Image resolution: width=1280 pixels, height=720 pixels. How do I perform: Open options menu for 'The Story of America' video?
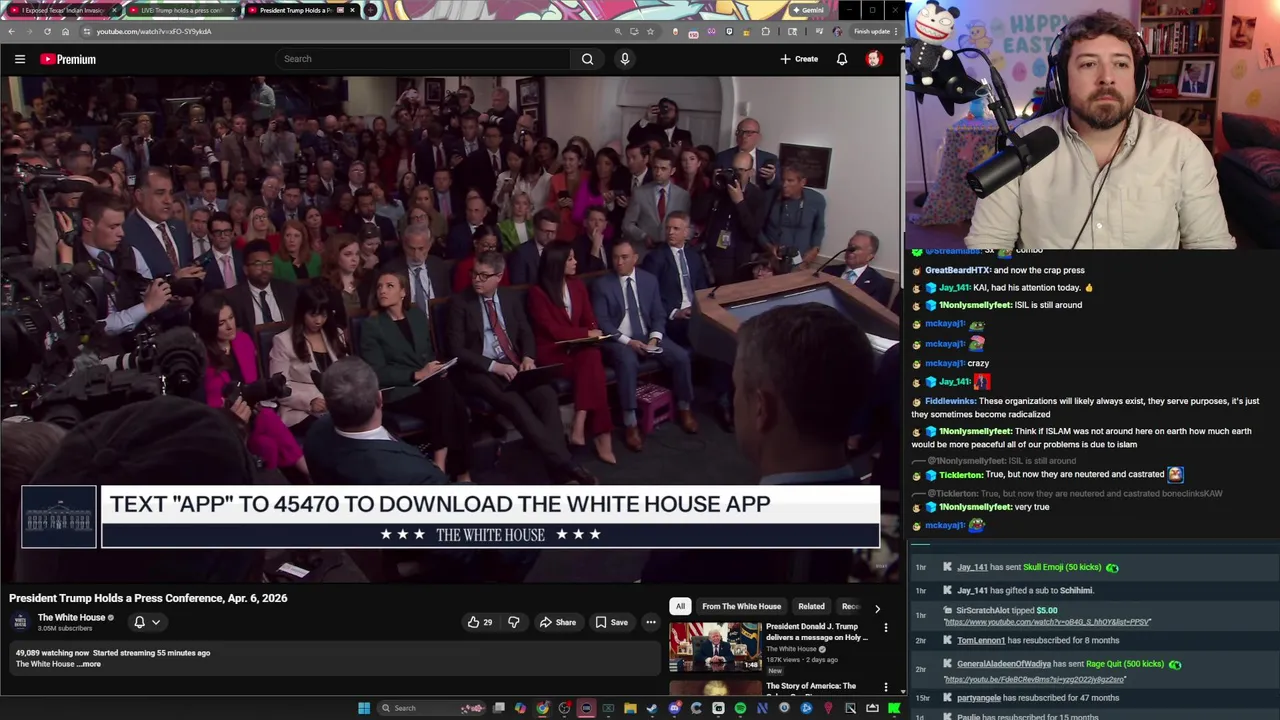(x=885, y=688)
